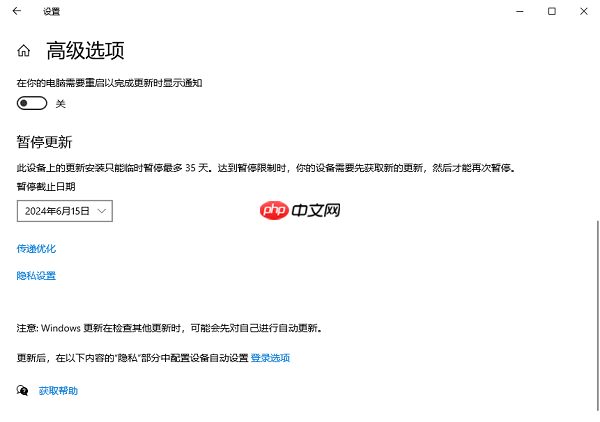Screen dimensions: 600x422
Task: Open the 传递优化 link
Action: pyautogui.click(x=36, y=247)
